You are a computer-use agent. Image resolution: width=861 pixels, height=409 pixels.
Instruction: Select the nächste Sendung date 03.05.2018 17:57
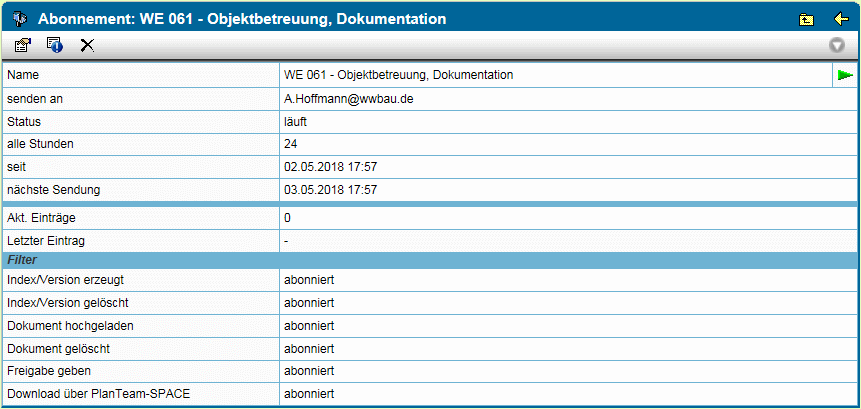(331, 190)
